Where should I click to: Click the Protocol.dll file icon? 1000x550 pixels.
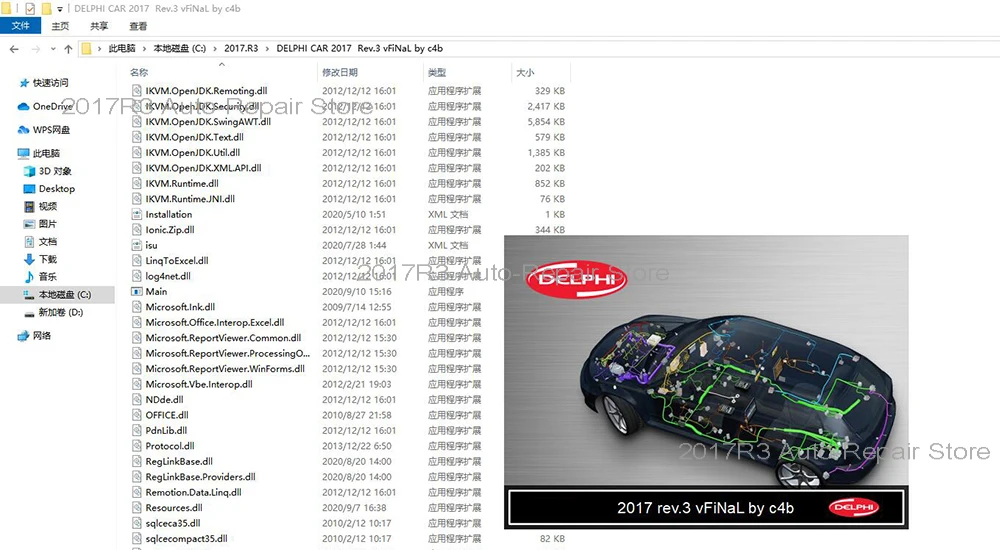click(x=136, y=445)
